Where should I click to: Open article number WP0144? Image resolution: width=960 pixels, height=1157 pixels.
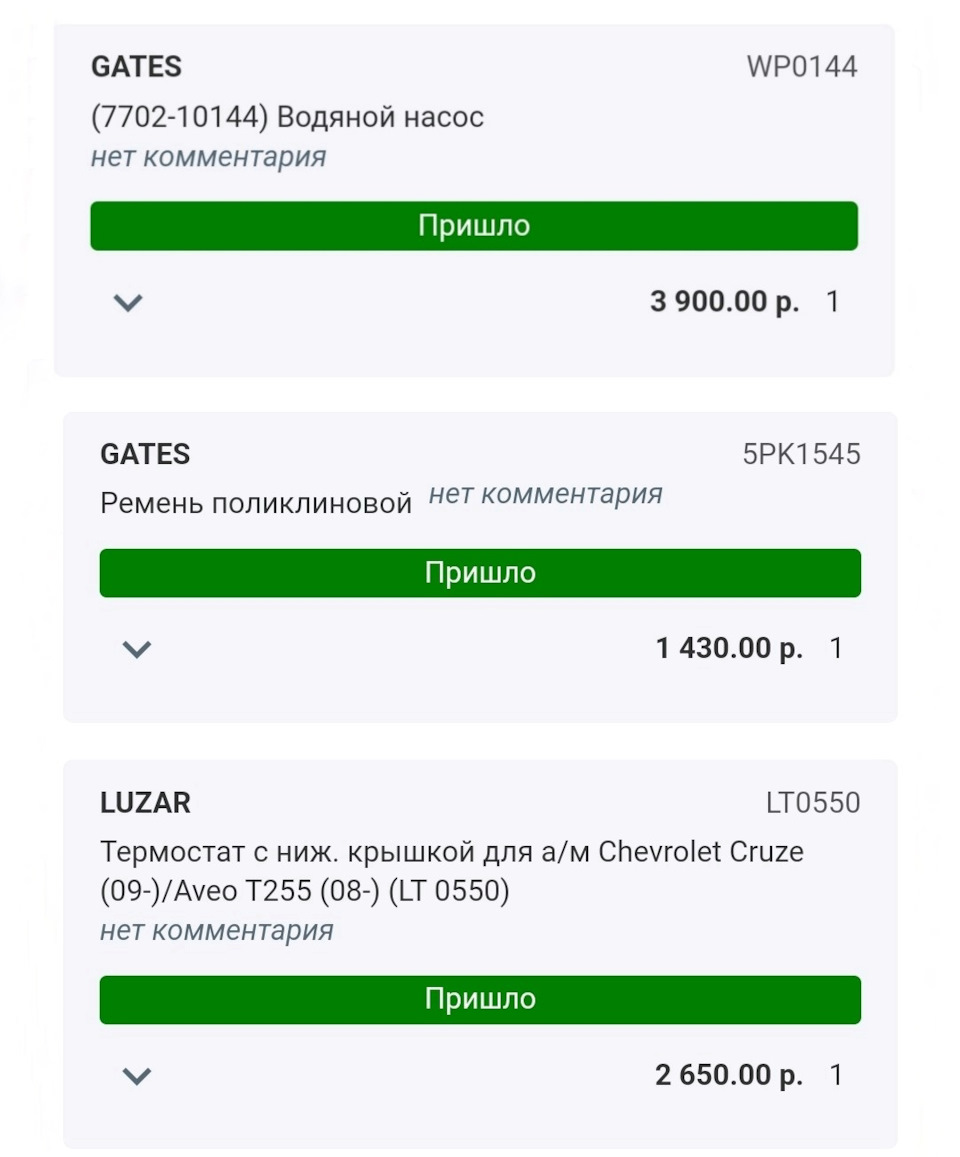pyautogui.click(x=802, y=67)
